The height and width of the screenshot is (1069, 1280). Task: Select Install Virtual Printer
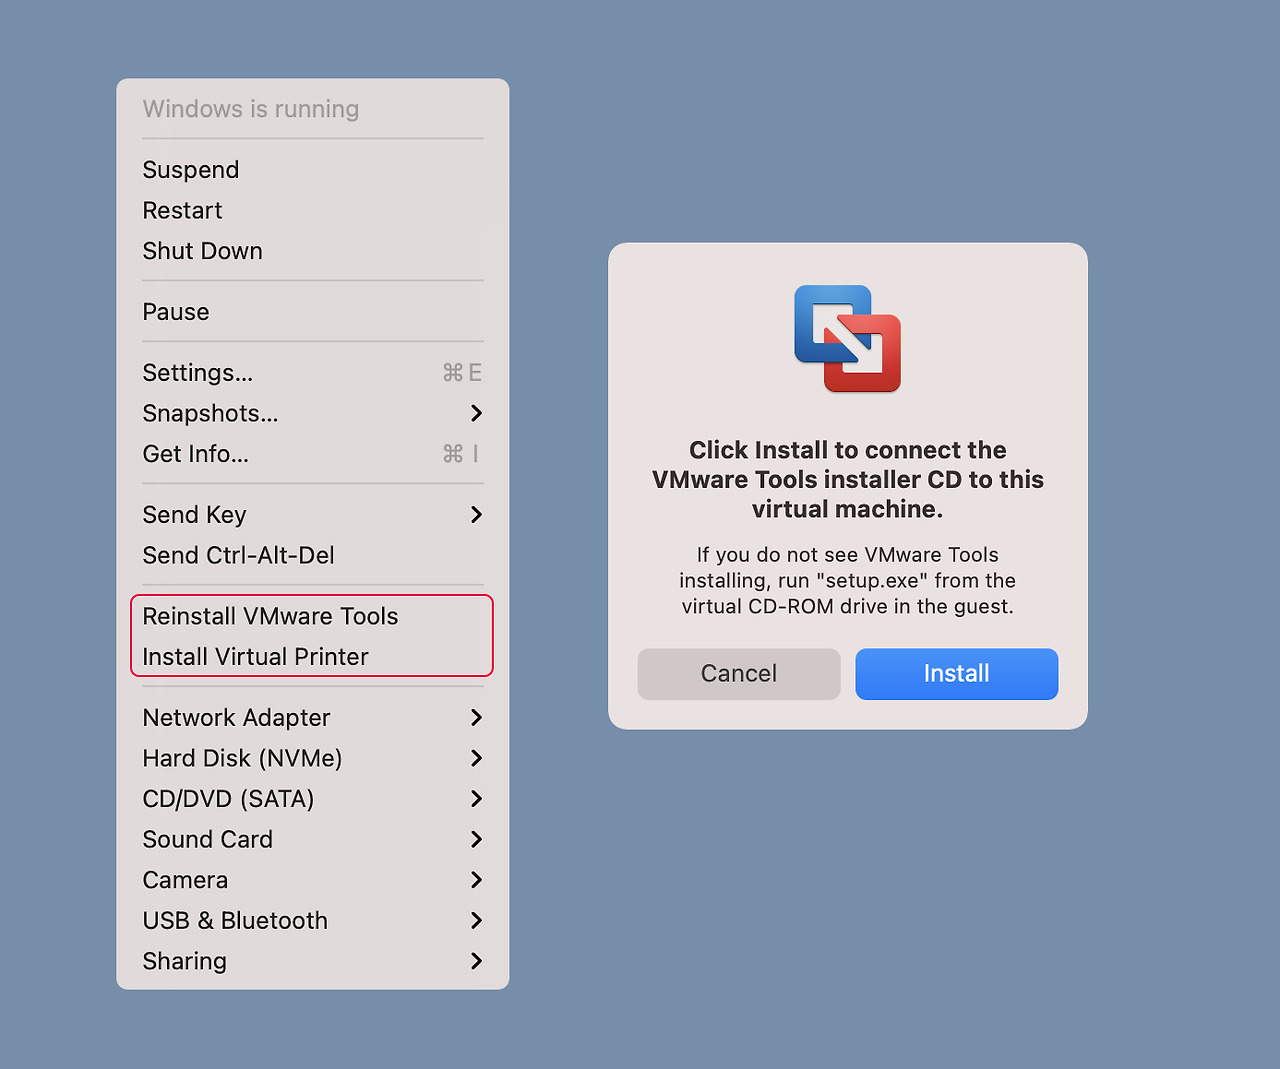(255, 656)
